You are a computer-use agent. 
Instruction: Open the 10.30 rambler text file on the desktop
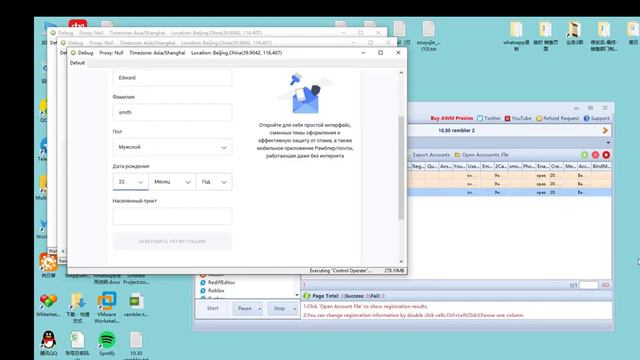(x=136, y=345)
